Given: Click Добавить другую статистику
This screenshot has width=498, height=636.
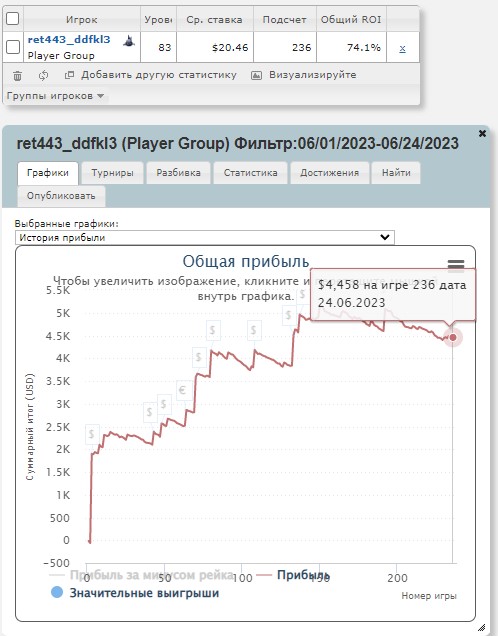Looking at the screenshot, I should (x=159, y=75).
